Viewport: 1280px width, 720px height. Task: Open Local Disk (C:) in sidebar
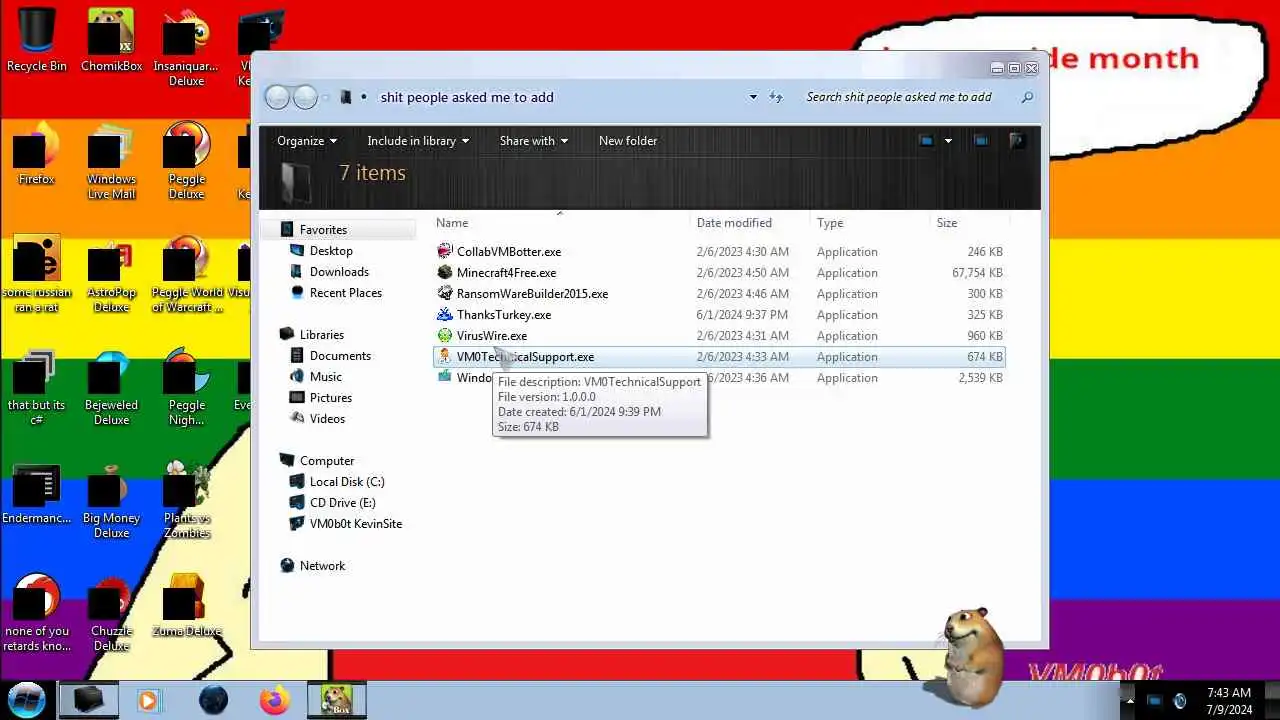[347, 482]
